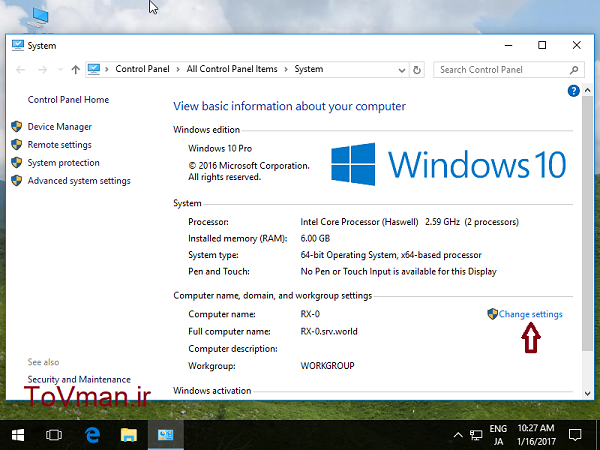Click the computer icon in address bar
Screen dimensions: 600x450
click(x=94, y=69)
